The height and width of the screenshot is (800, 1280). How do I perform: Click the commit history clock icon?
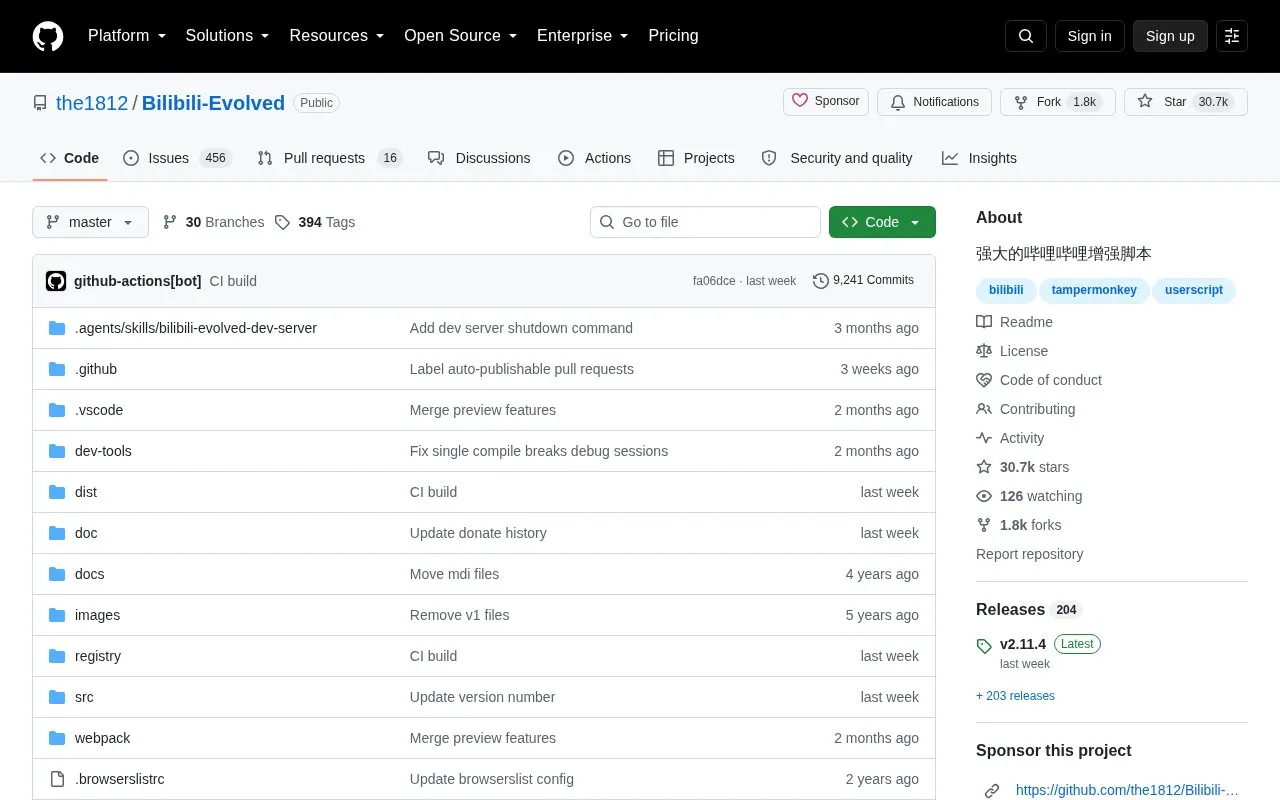click(821, 281)
